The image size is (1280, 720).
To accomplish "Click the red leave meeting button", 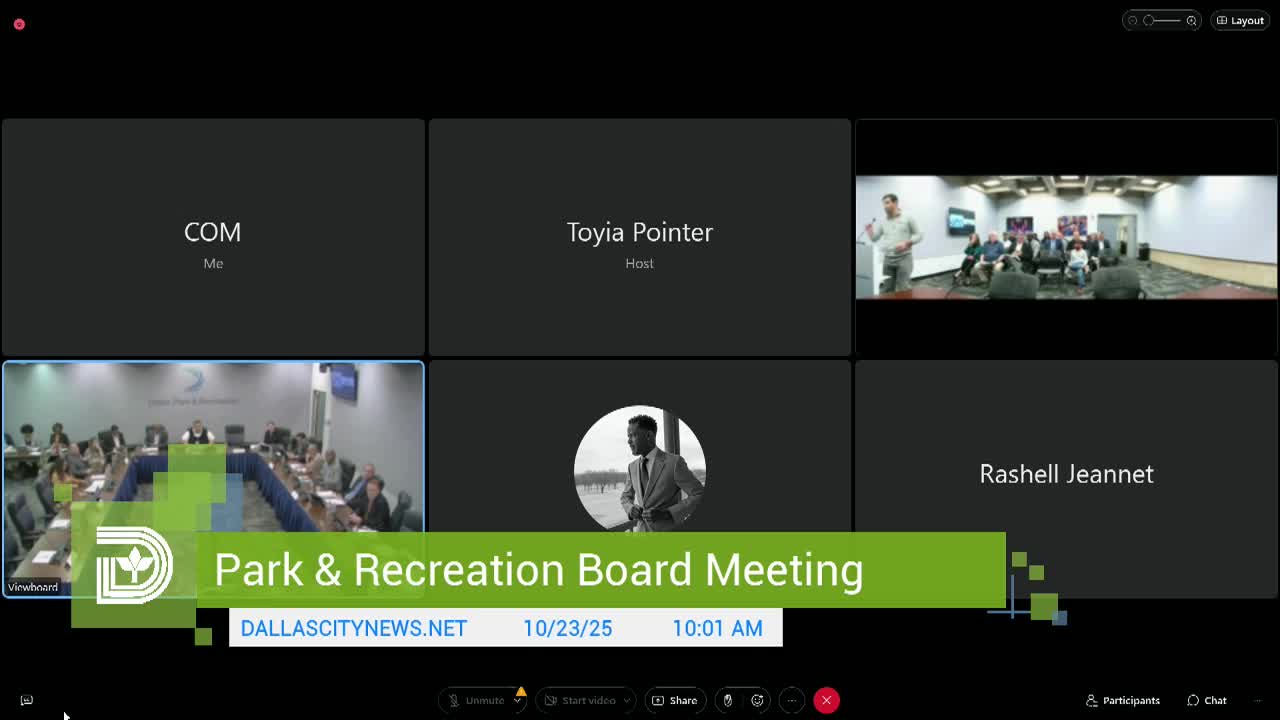I will pyautogui.click(x=826, y=700).
